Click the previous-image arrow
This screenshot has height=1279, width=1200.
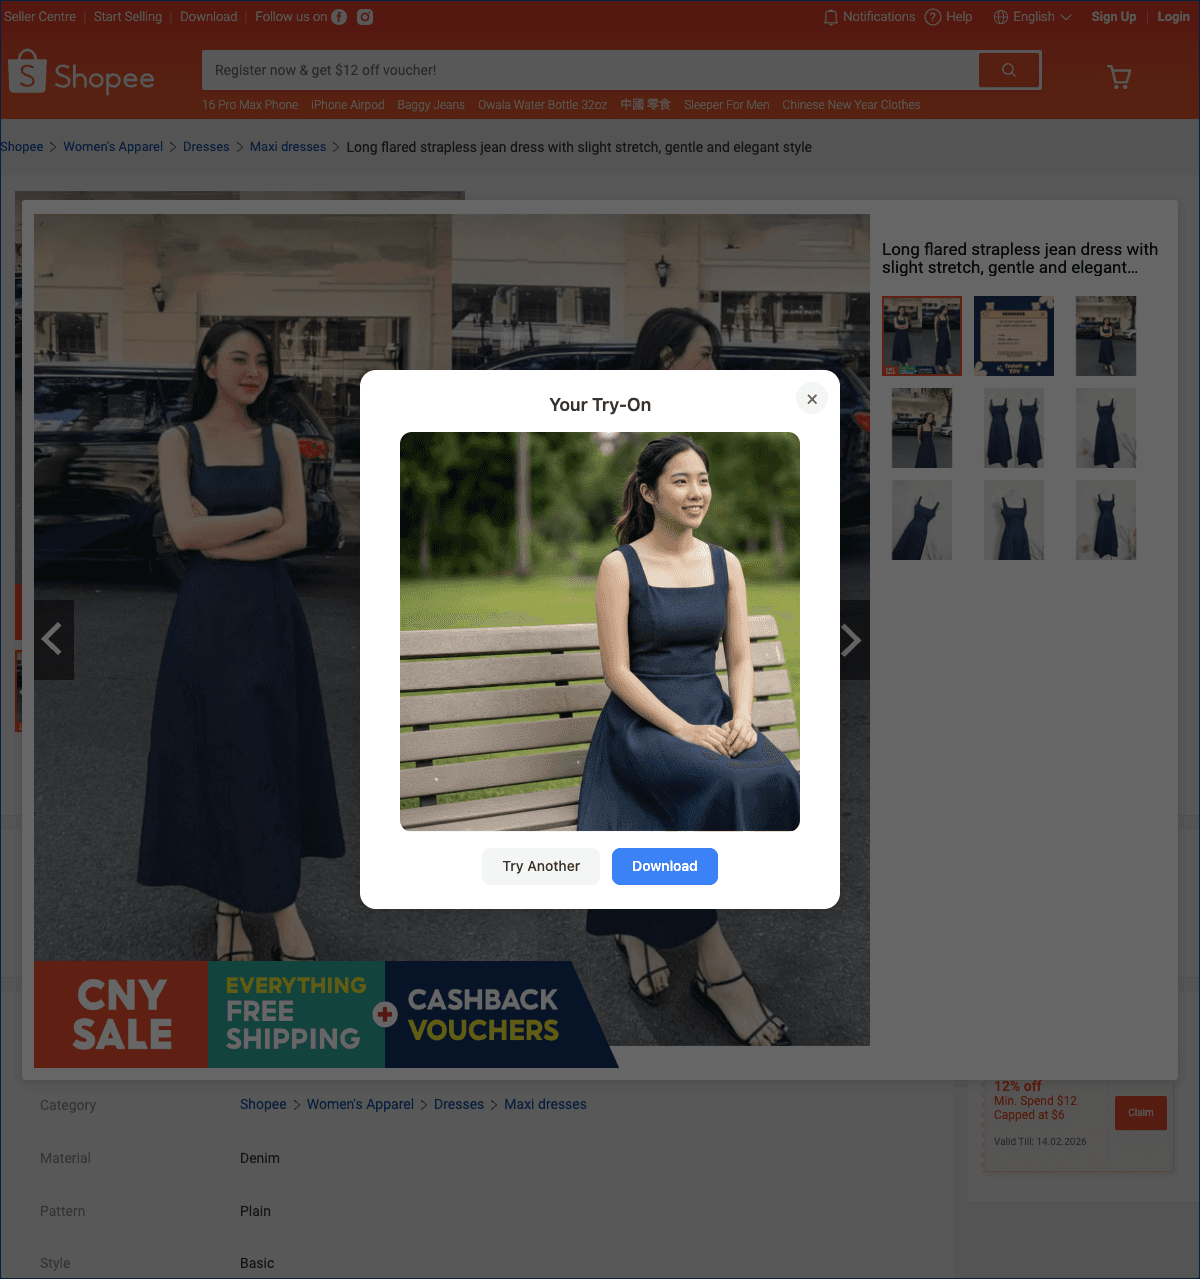click(x=54, y=639)
